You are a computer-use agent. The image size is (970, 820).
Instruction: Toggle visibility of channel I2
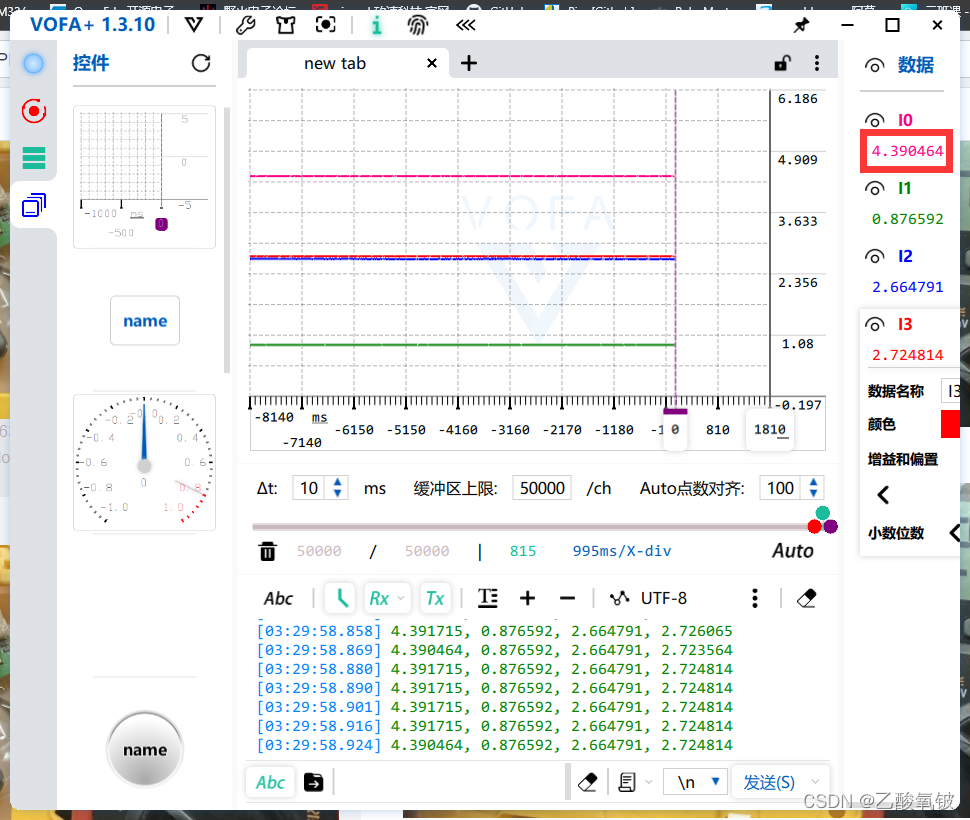[x=874, y=256]
